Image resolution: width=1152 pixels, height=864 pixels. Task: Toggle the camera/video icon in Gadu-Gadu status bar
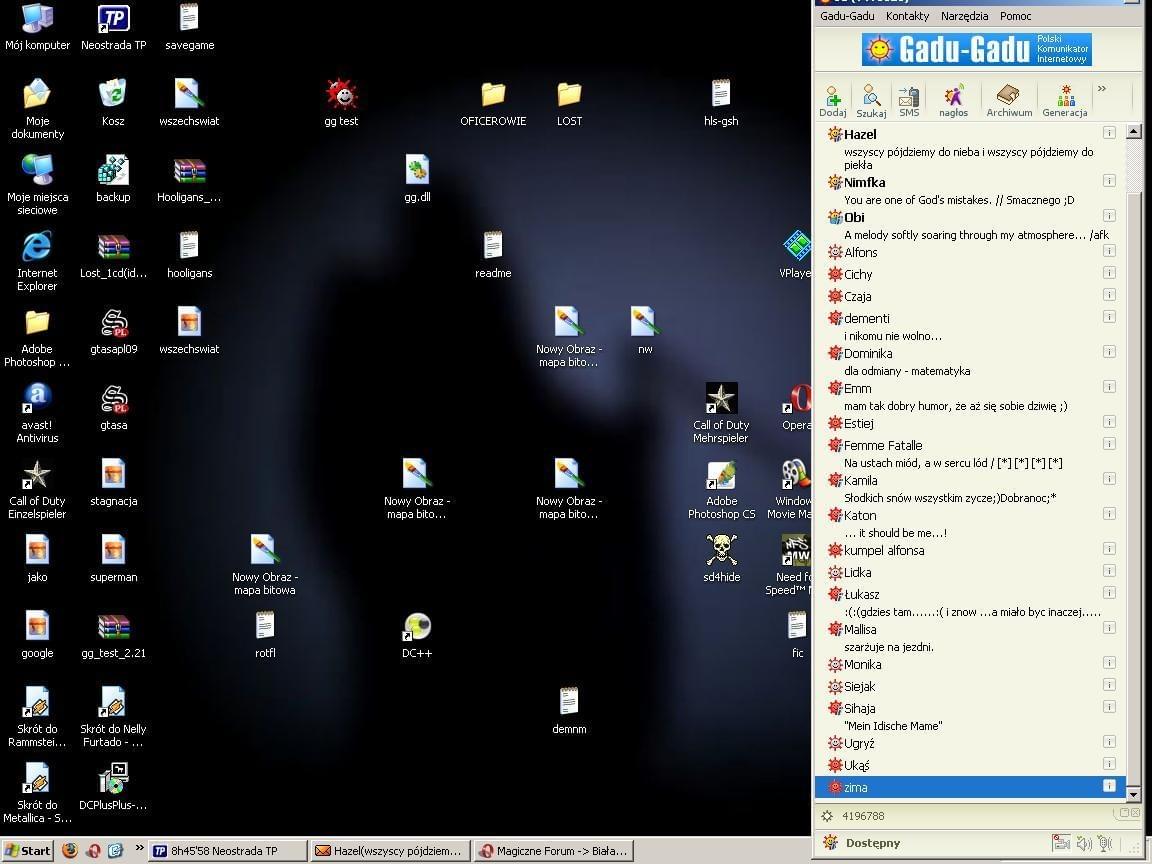coord(1060,843)
